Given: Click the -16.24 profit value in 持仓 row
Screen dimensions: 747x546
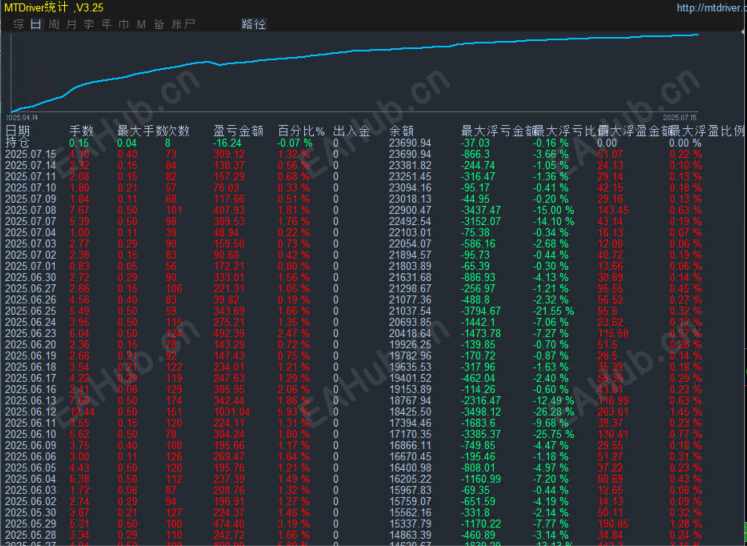Looking at the screenshot, I should click(x=227, y=143).
